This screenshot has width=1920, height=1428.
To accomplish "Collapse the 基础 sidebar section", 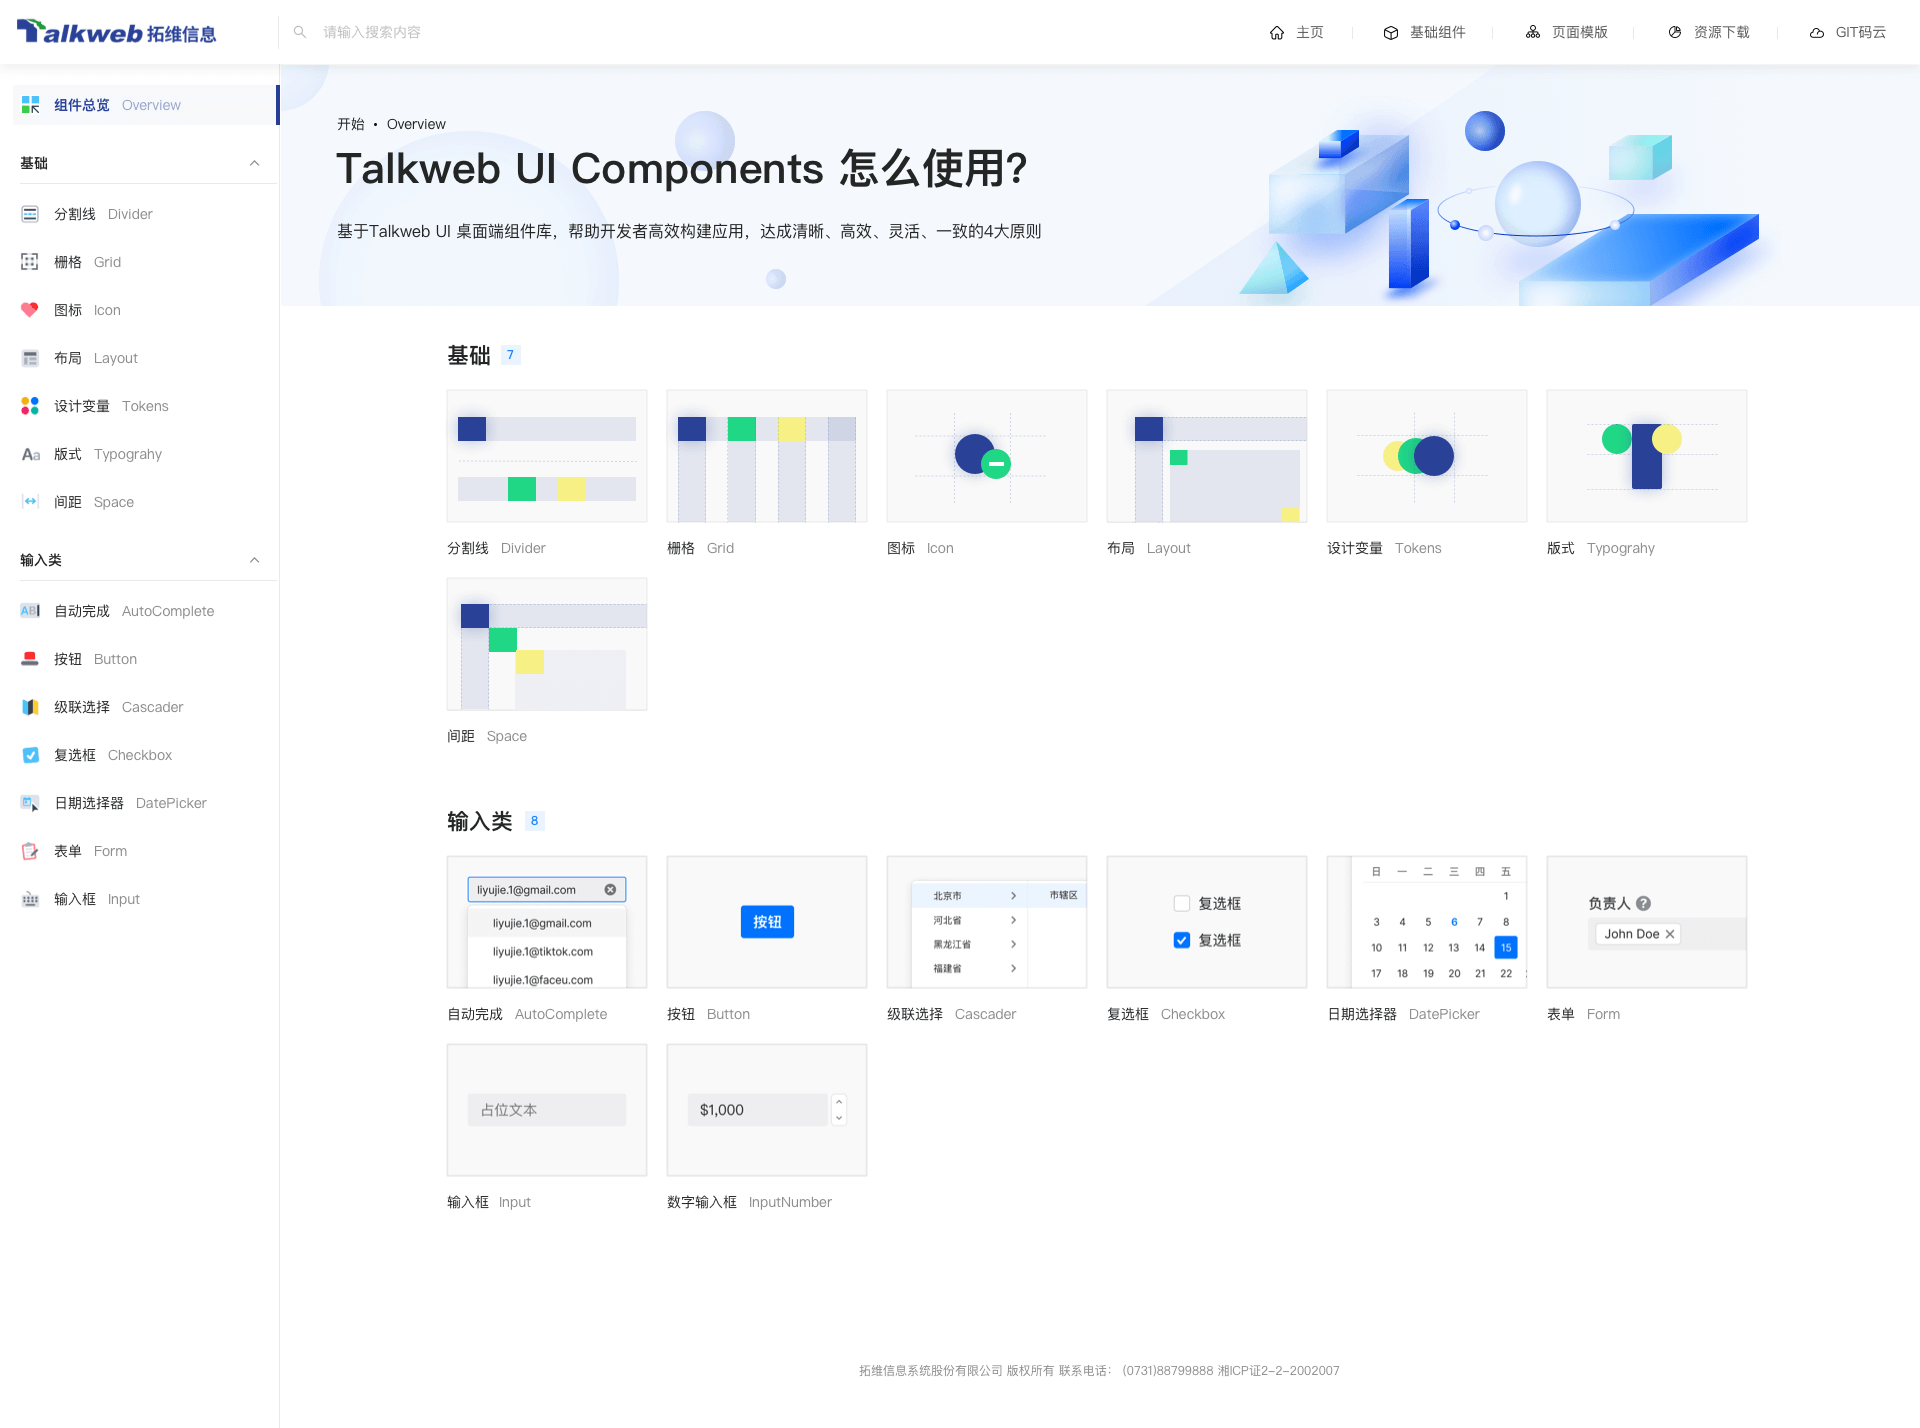I will tap(254, 163).
